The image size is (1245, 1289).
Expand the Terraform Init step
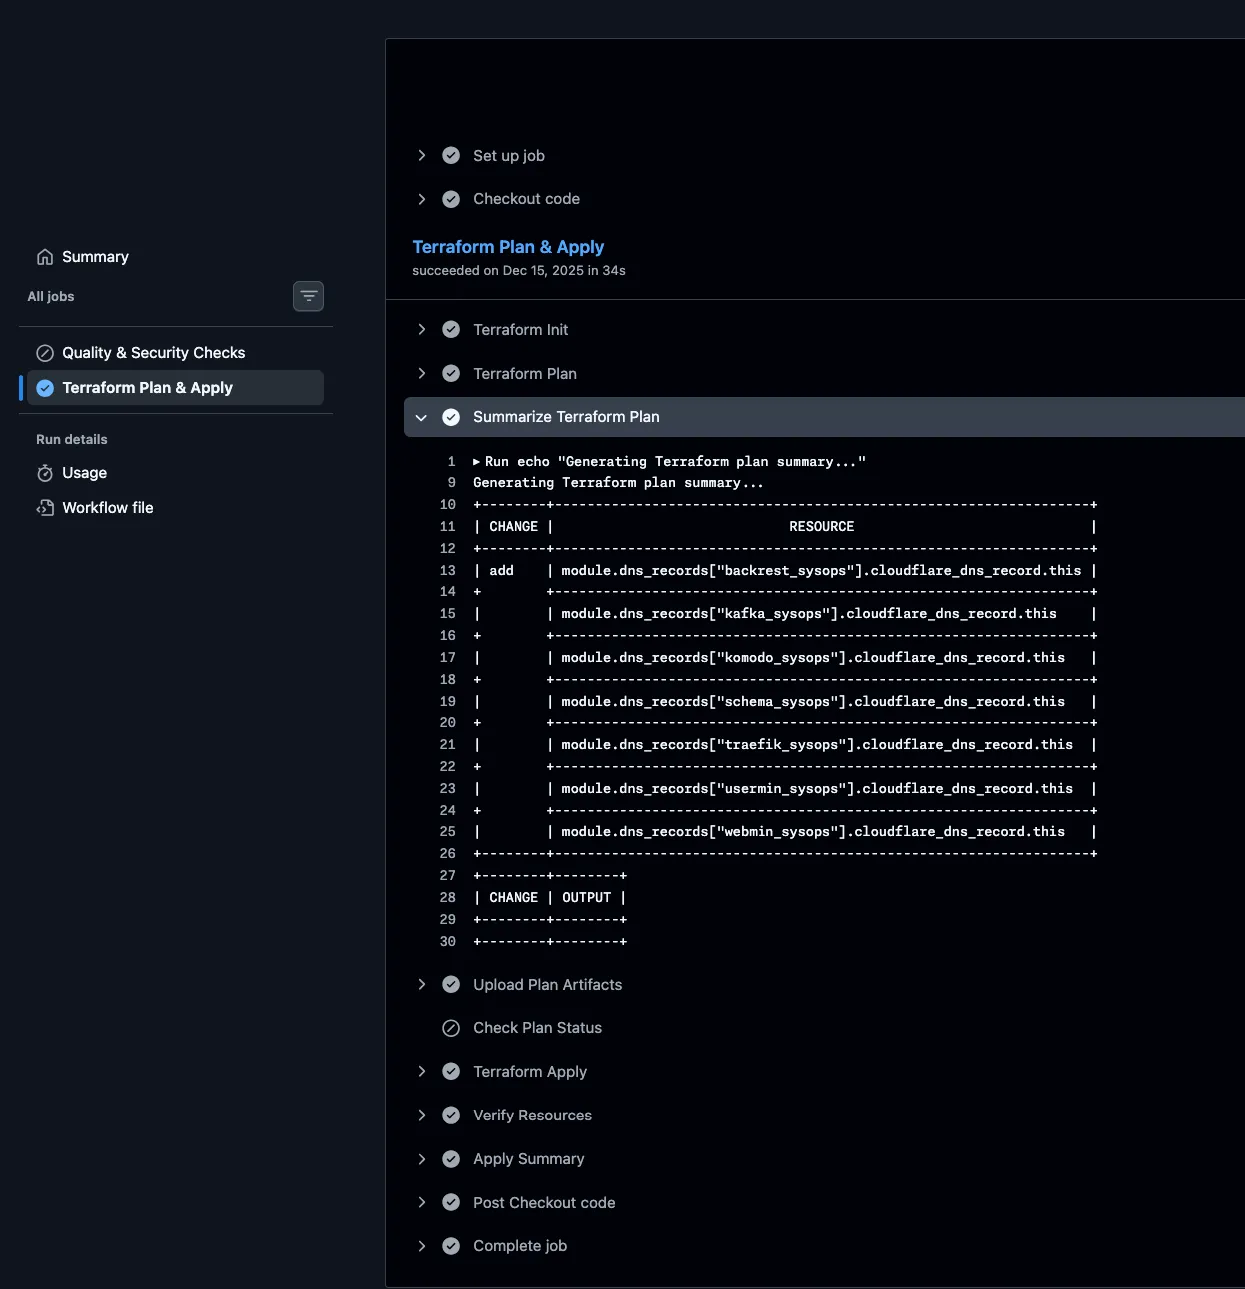point(421,330)
